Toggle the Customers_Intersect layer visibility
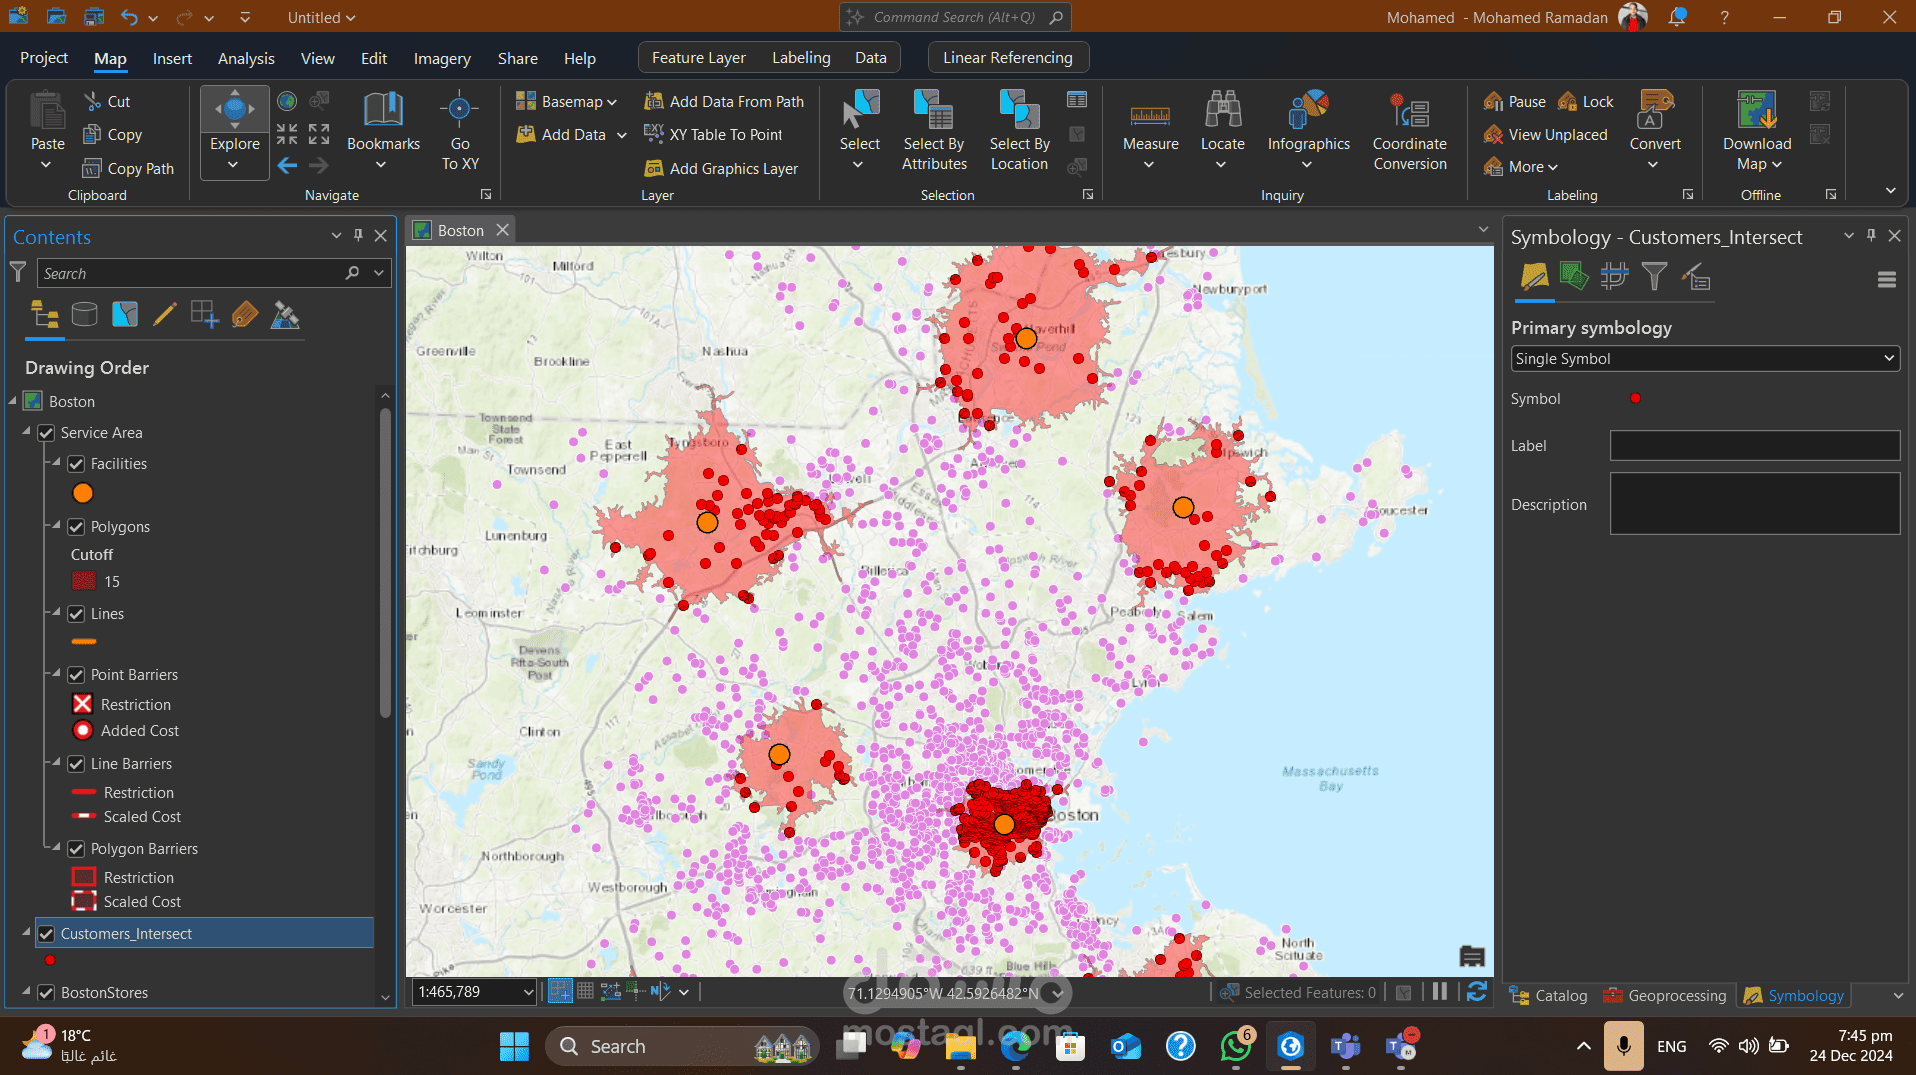 46,934
